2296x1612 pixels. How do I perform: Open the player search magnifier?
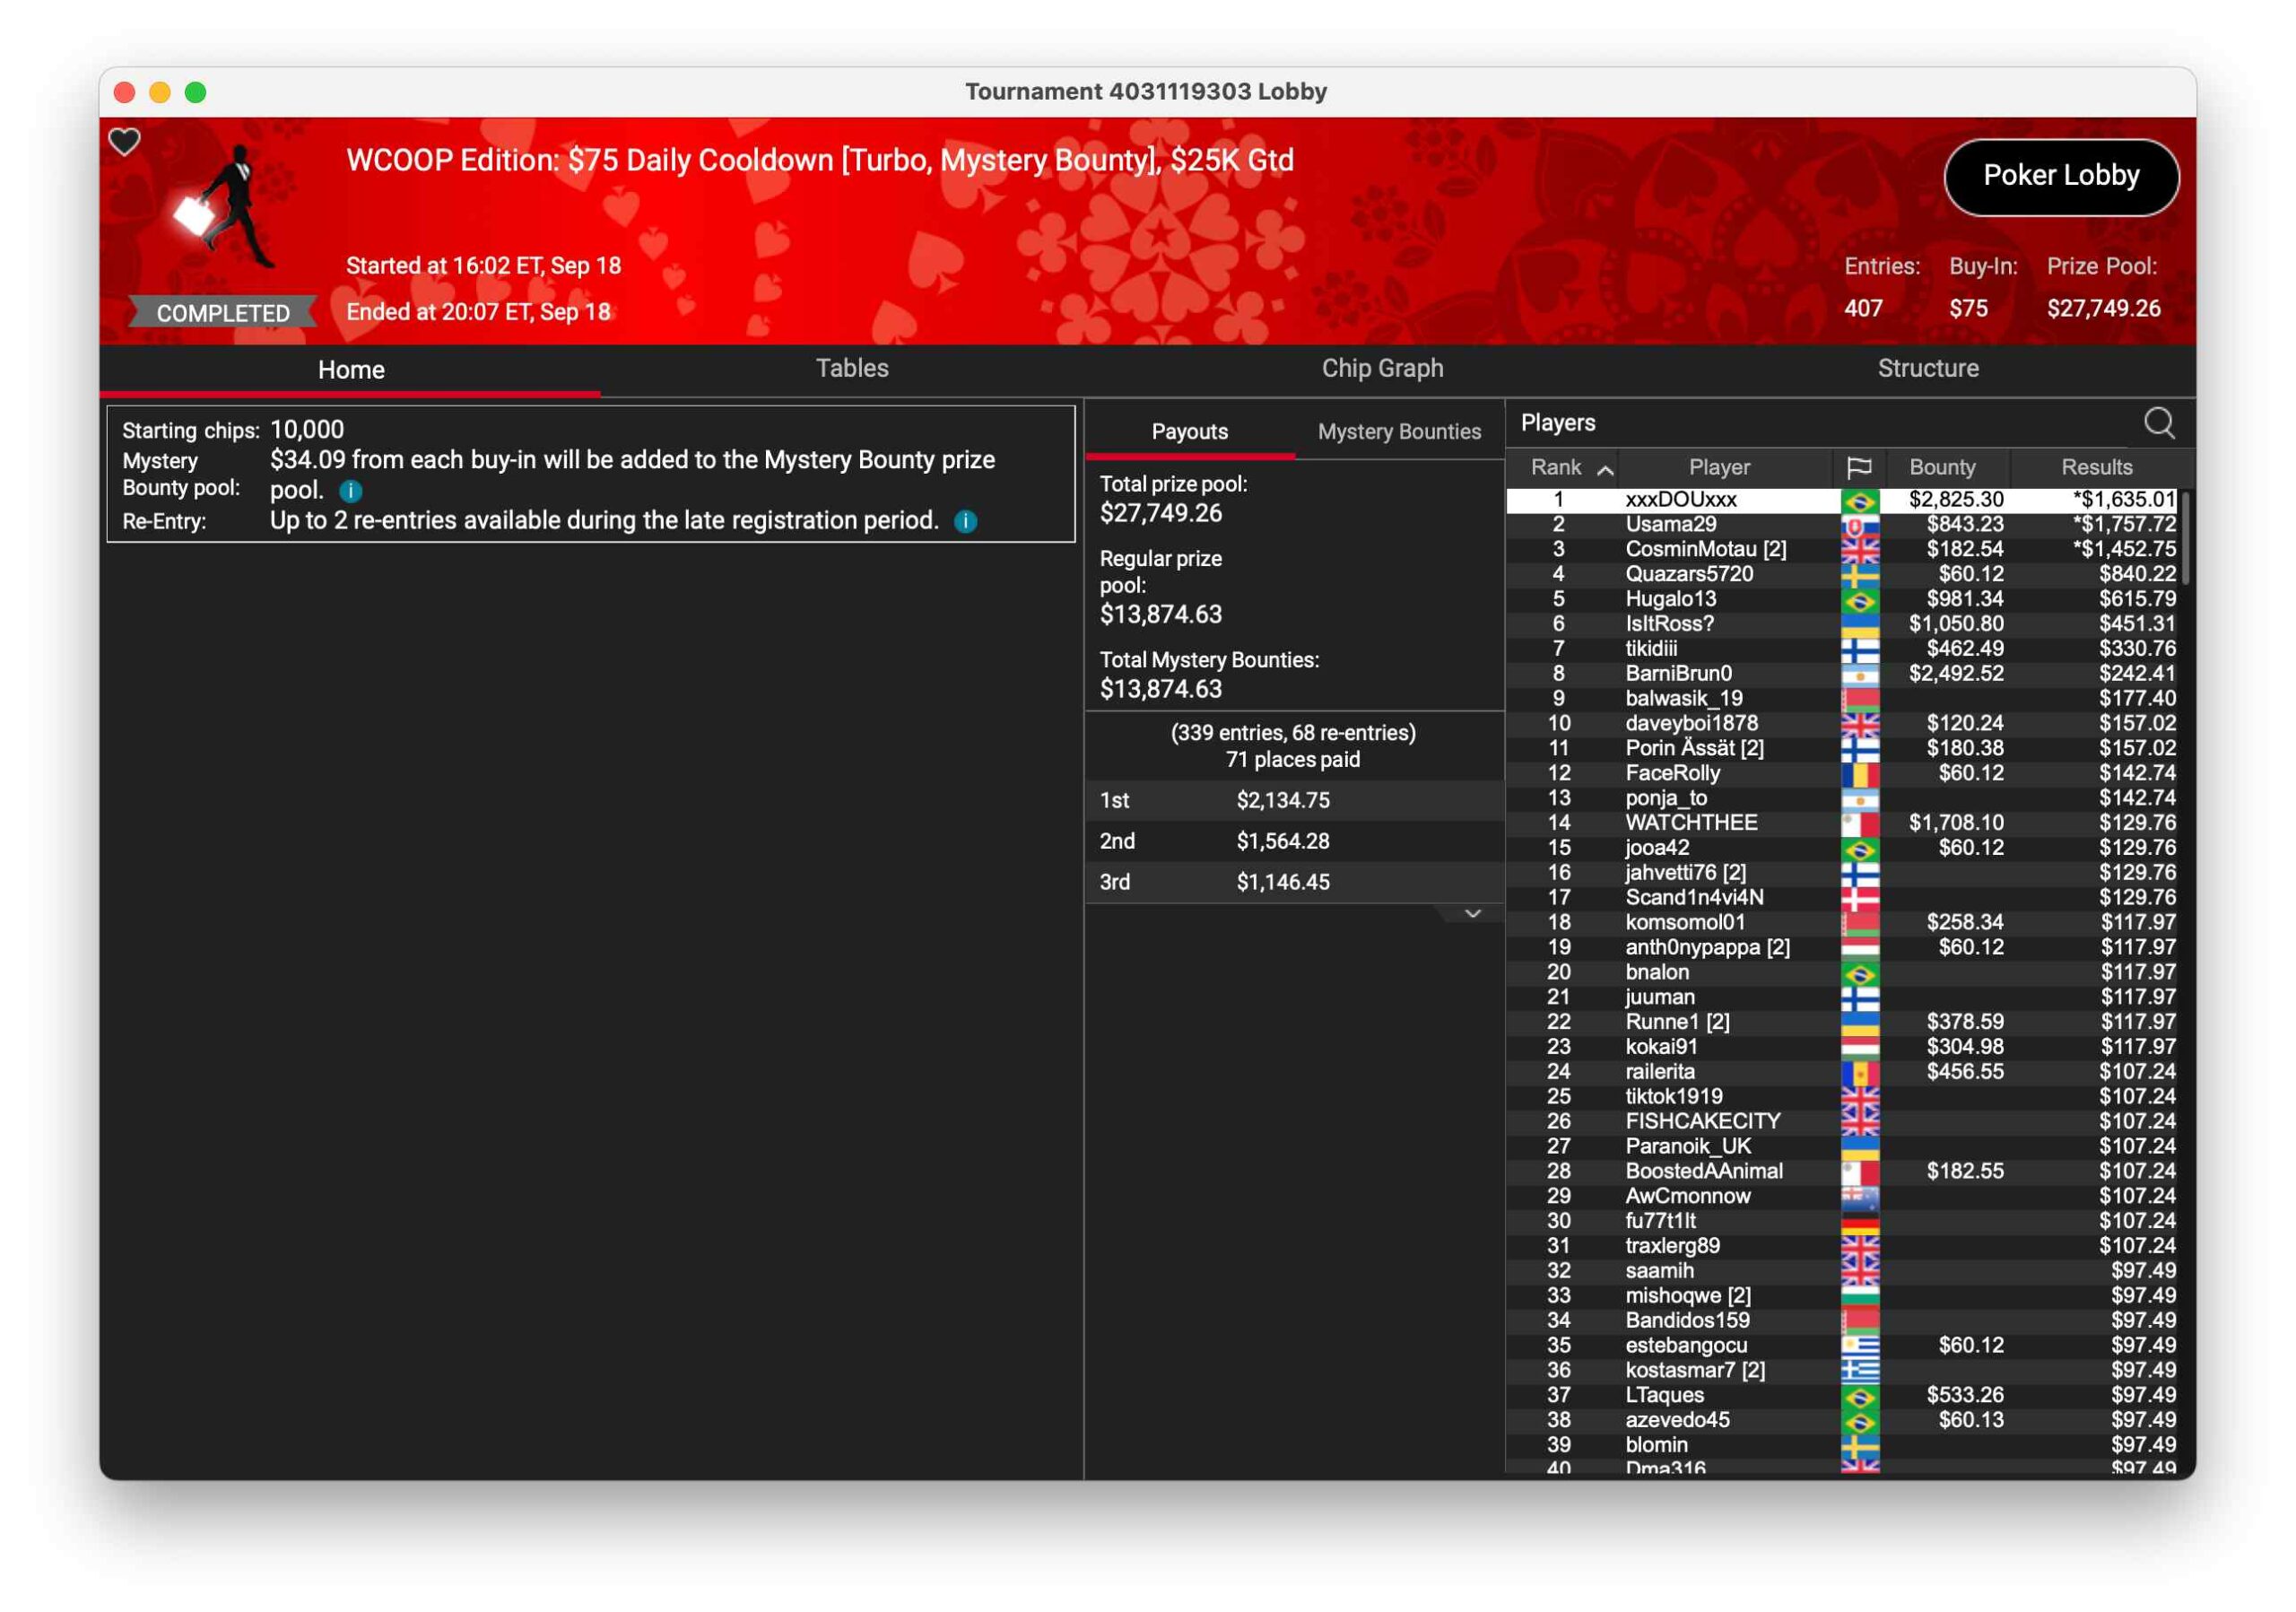click(2159, 423)
